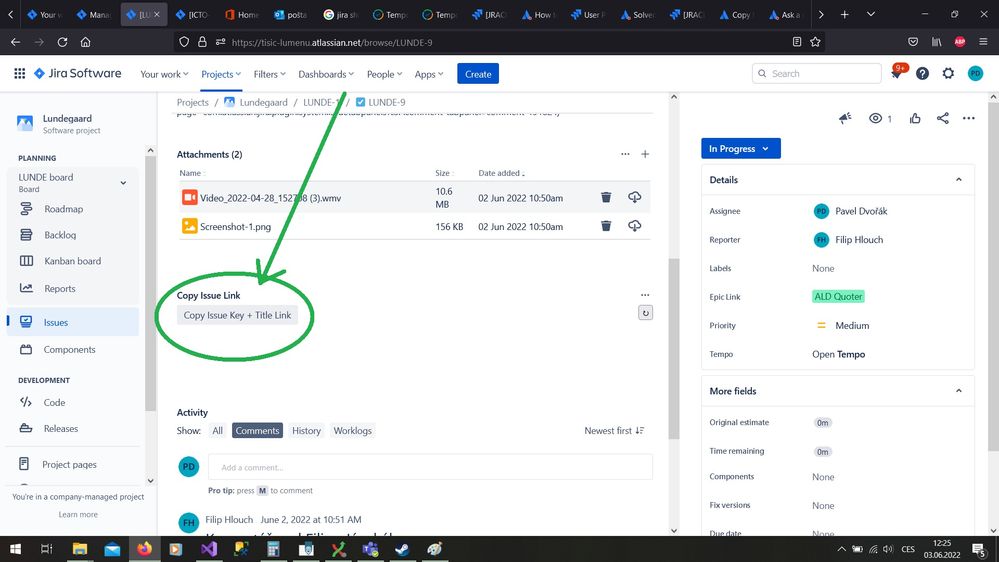
Task: Open the Apps dropdown menu
Action: [x=429, y=74]
